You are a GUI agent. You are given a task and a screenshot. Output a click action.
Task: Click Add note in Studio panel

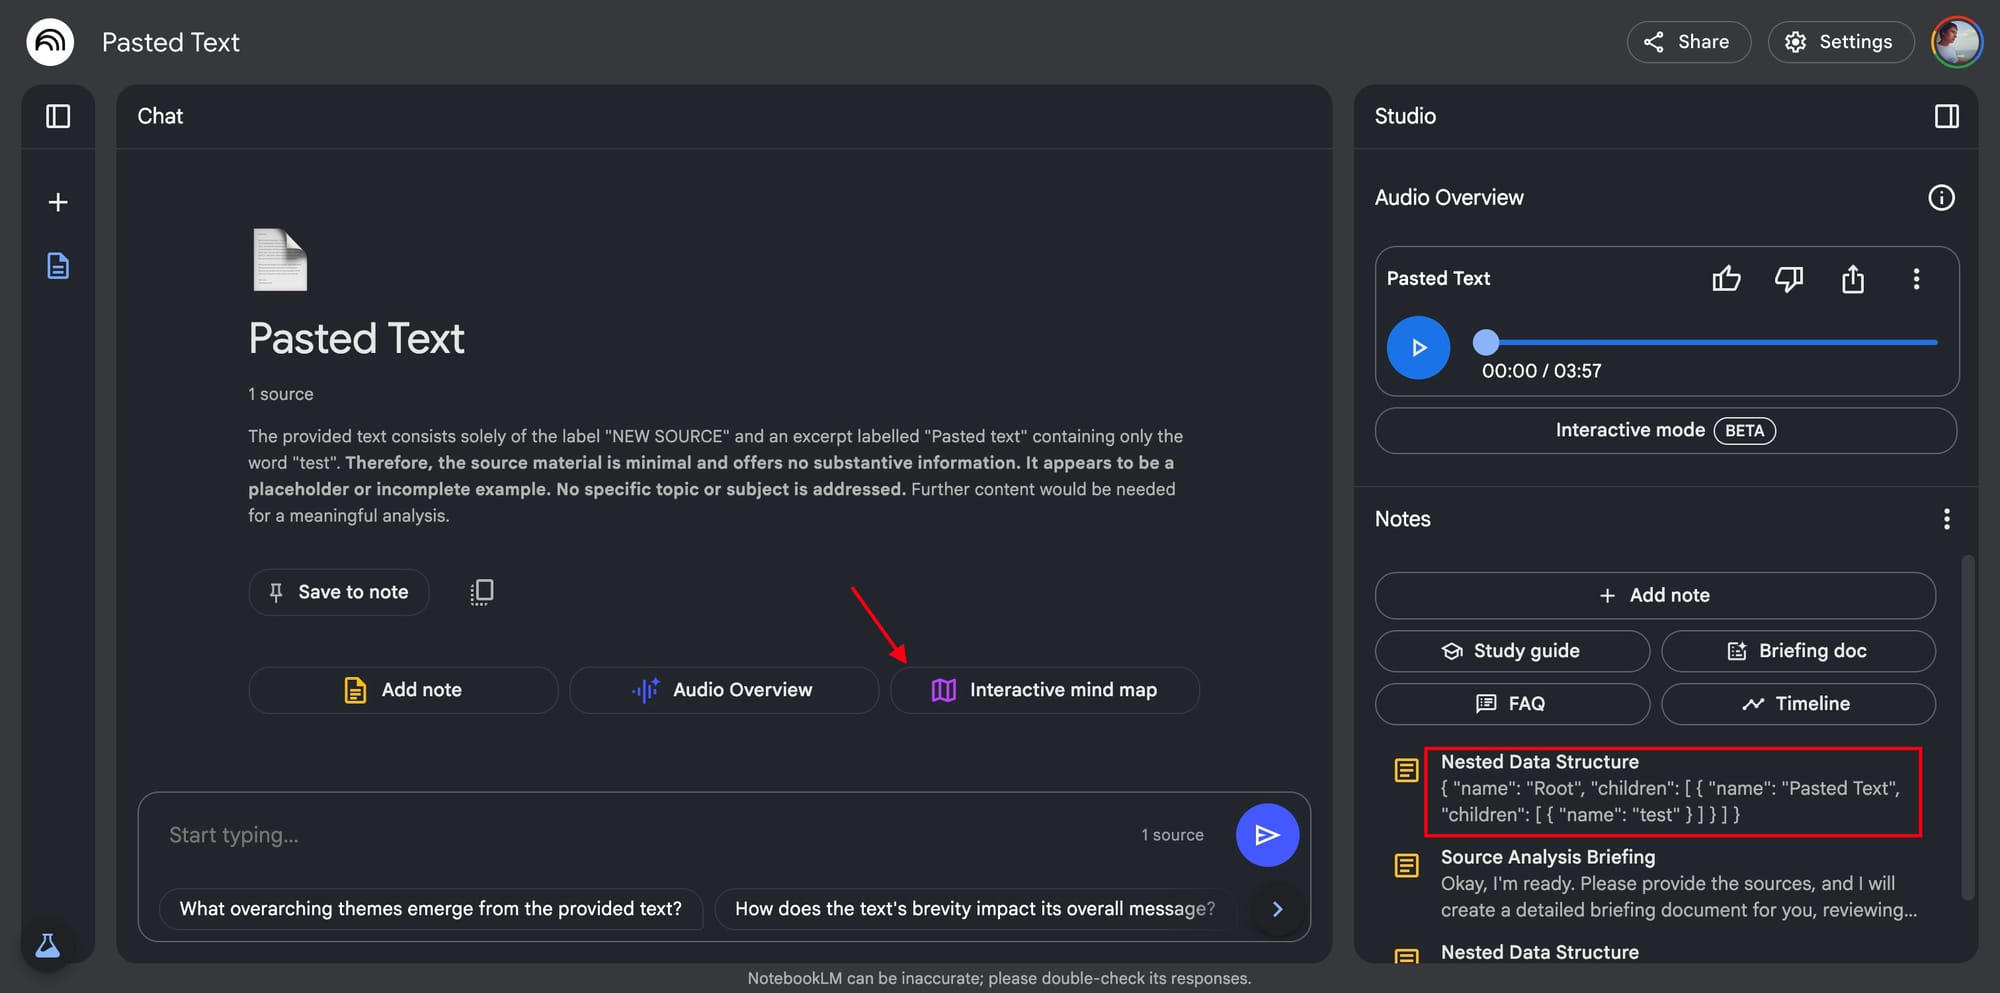1655,595
